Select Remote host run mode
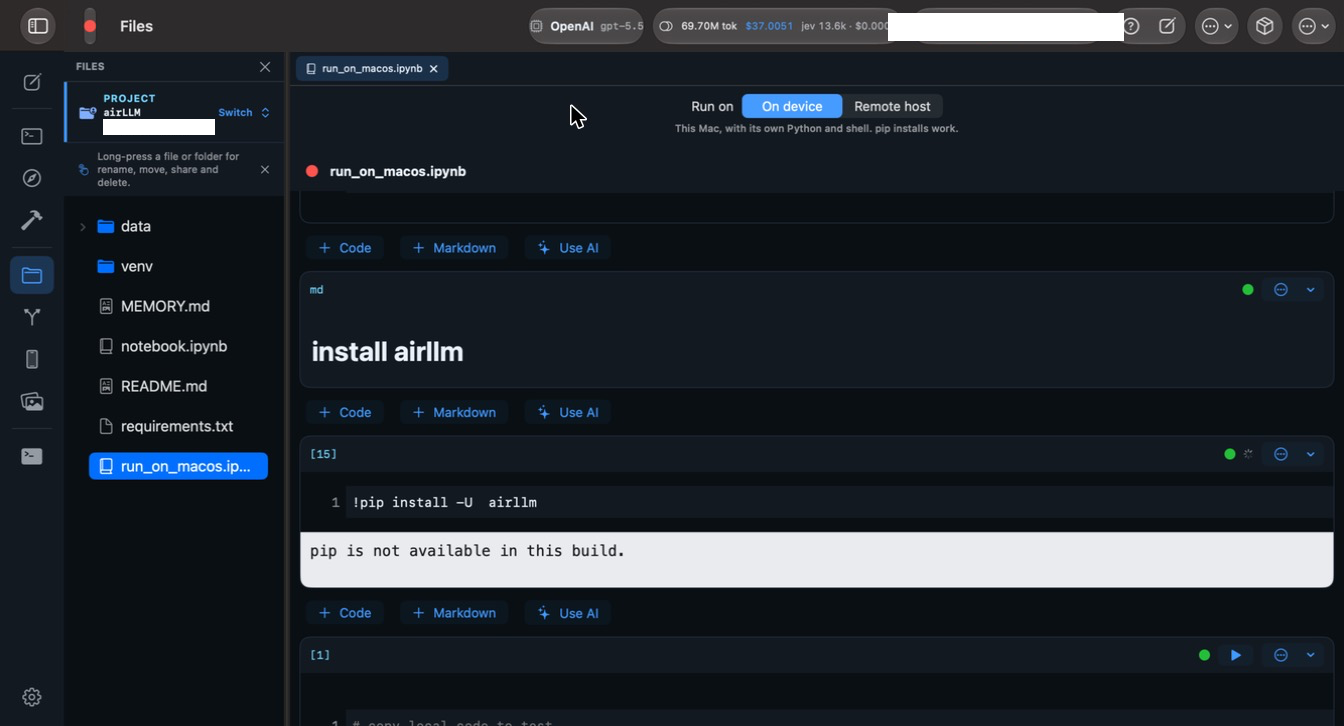The image size is (1344, 726). coord(892,106)
